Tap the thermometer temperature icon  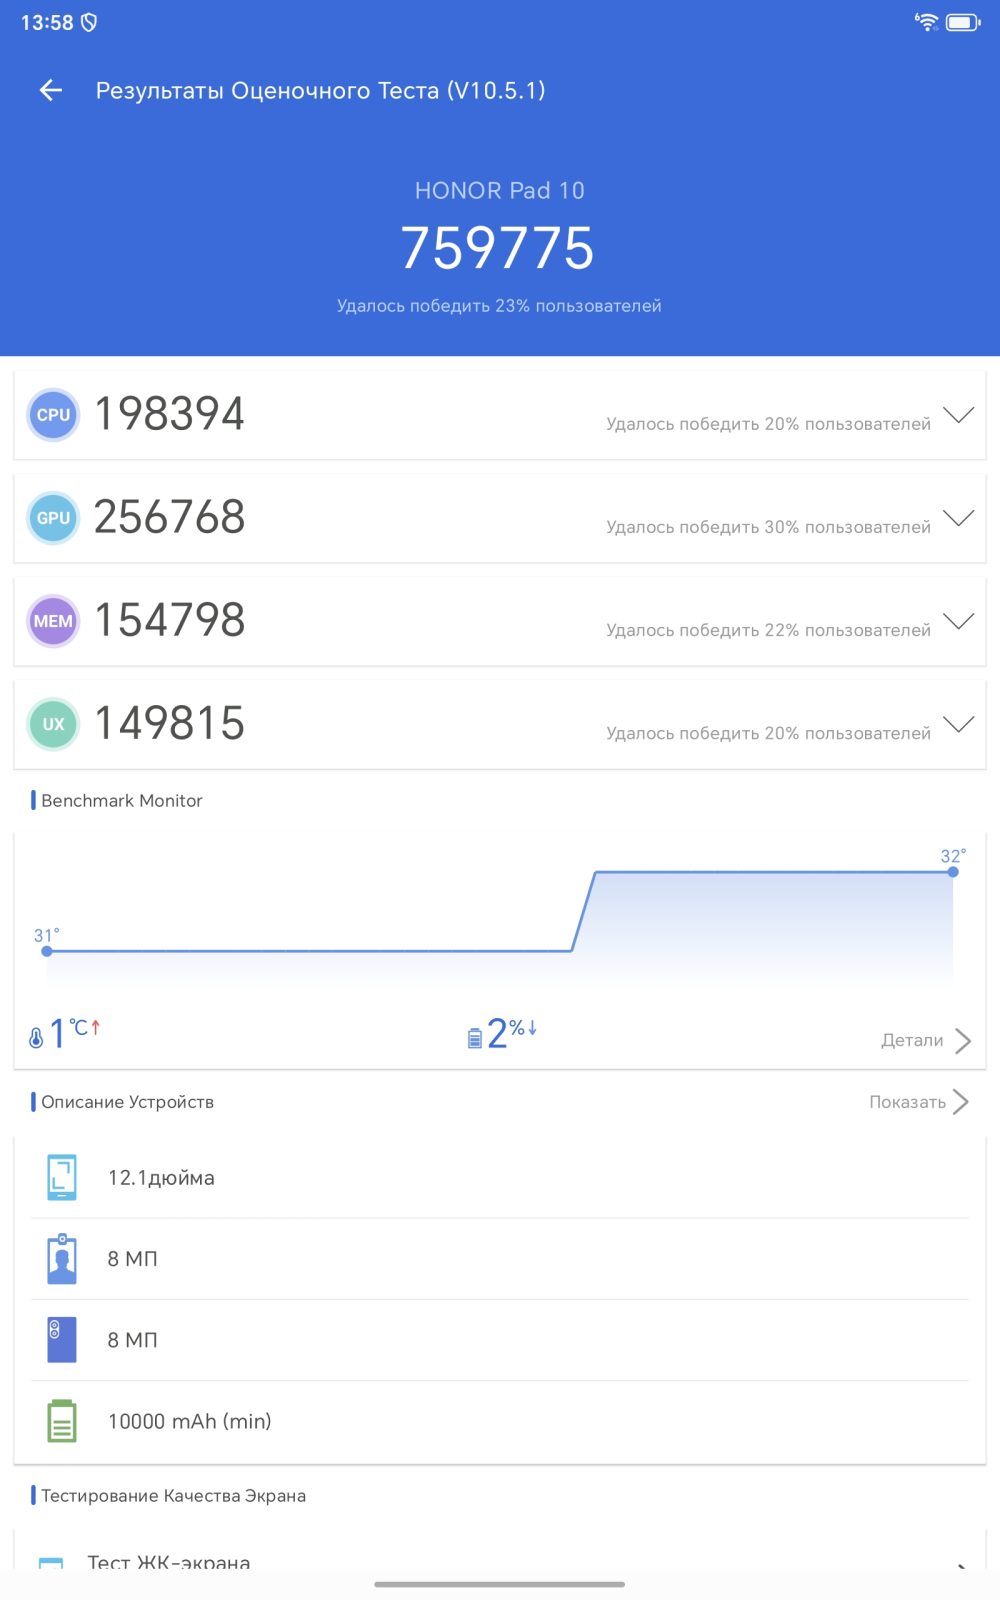tap(36, 1038)
